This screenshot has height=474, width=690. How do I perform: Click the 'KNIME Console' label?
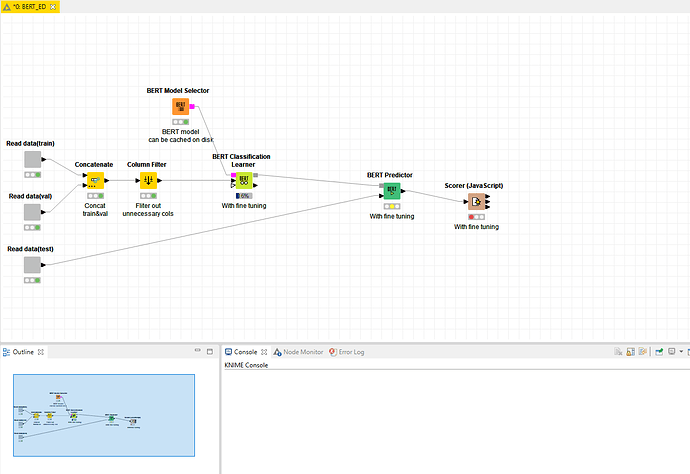[x=246, y=365]
